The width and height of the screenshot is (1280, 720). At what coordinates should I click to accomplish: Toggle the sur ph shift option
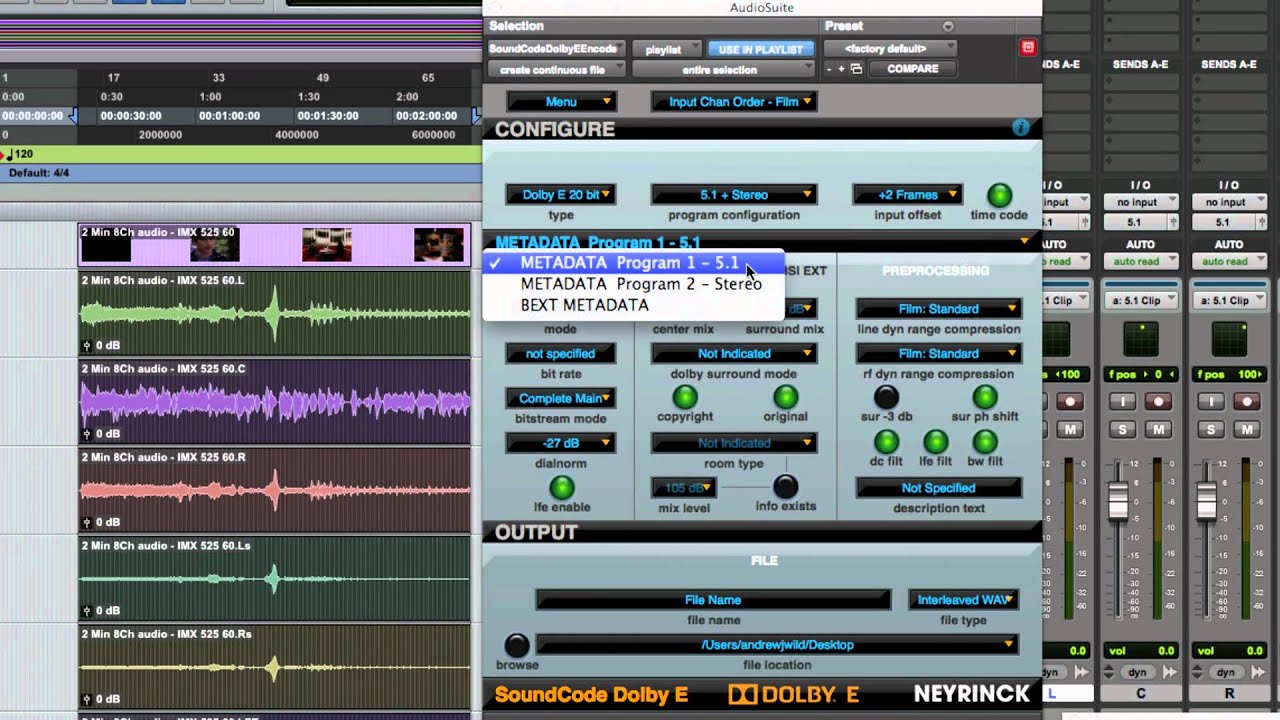tap(985, 397)
